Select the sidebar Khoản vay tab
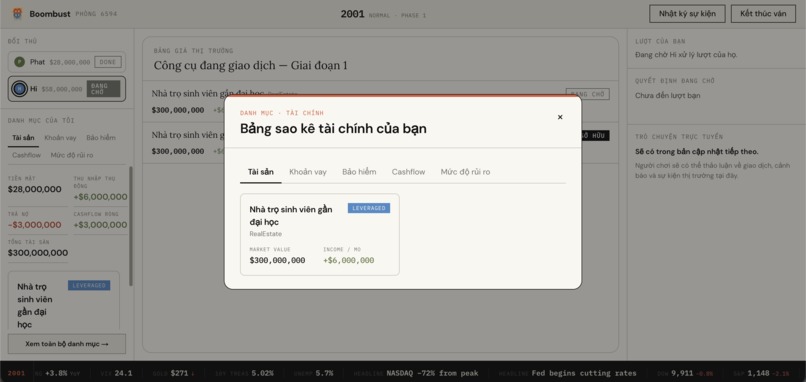This screenshot has width=806, height=382. [60, 138]
